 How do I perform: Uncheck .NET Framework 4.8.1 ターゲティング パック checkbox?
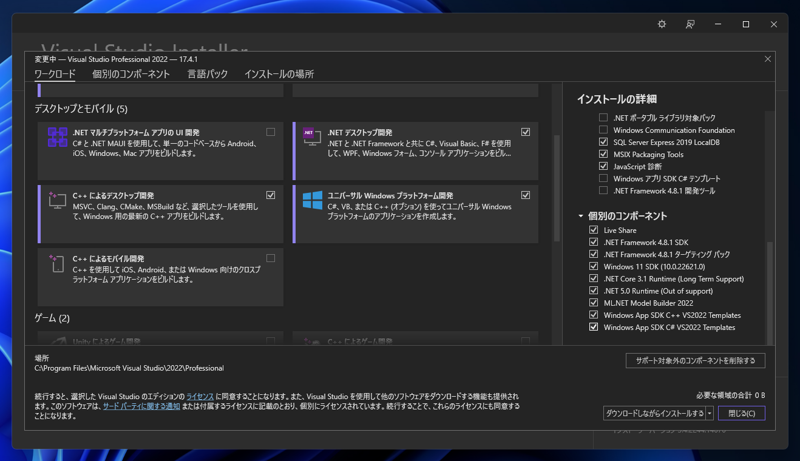click(593, 254)
